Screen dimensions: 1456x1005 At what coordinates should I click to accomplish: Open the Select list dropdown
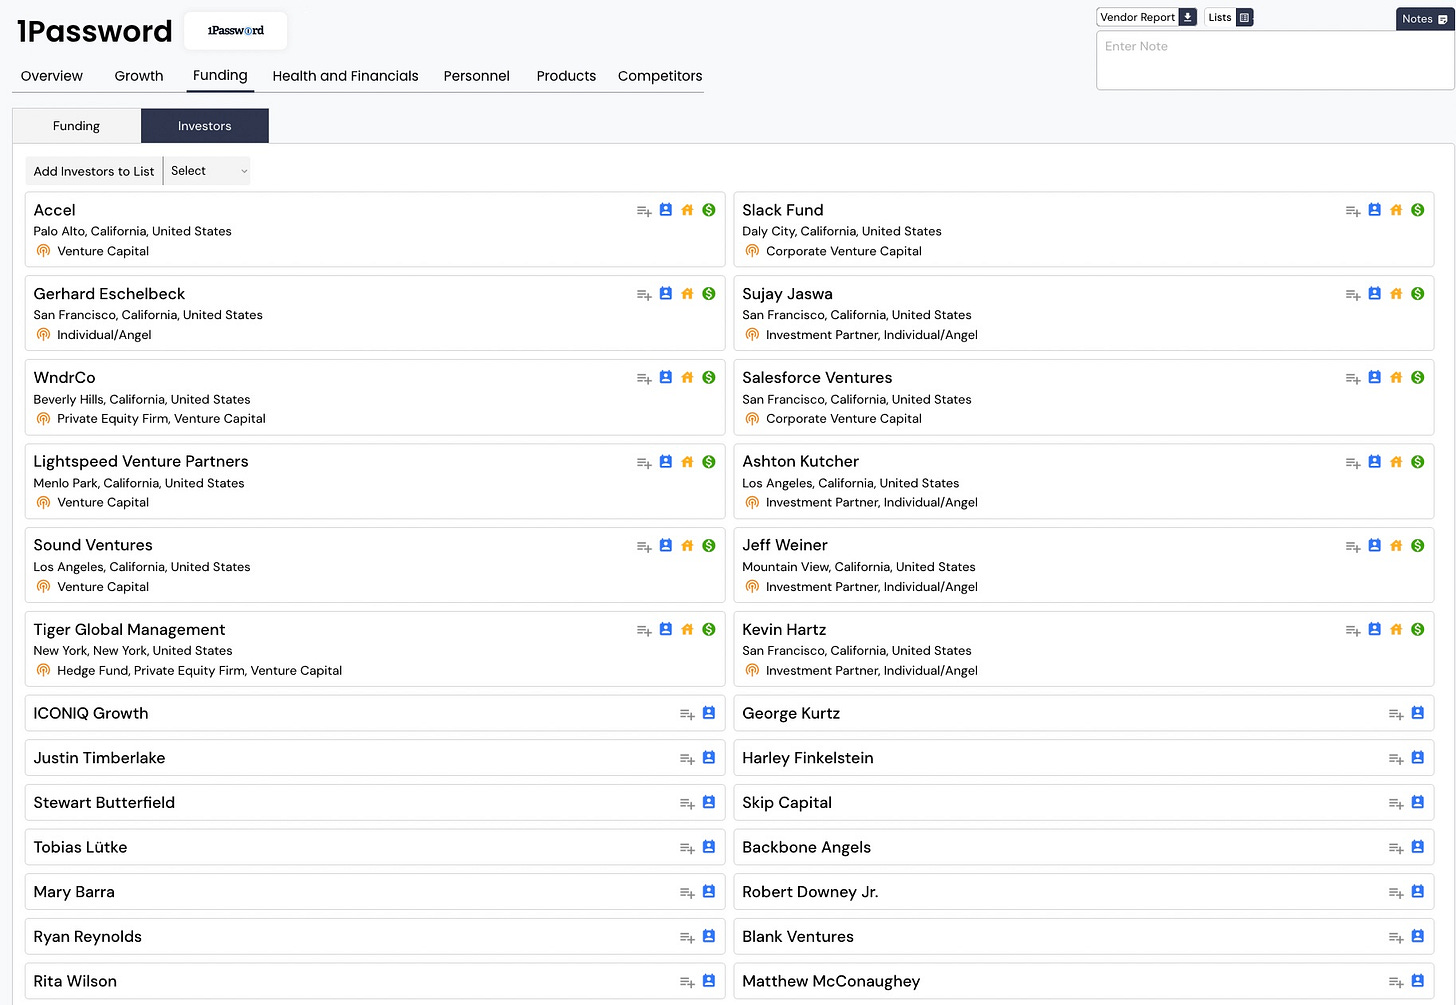[x=207, y=171]
